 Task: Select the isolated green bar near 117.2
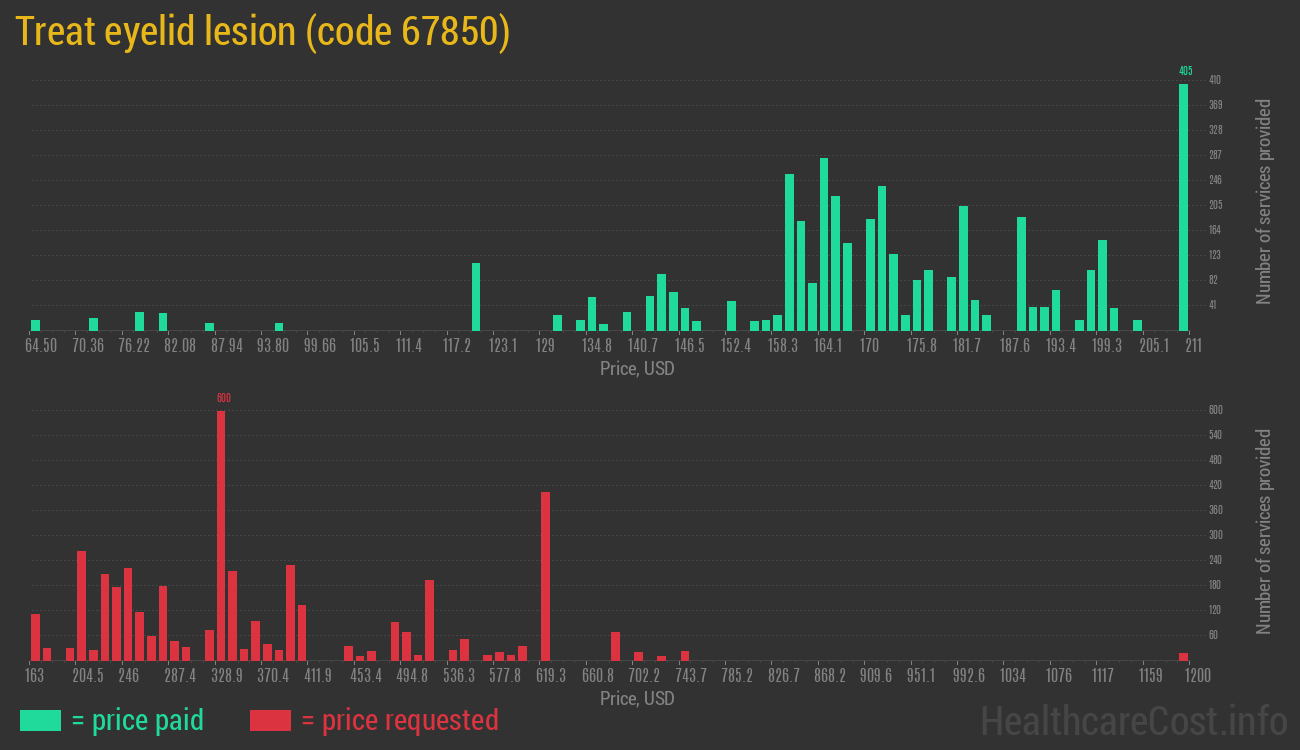click(476, 297)
